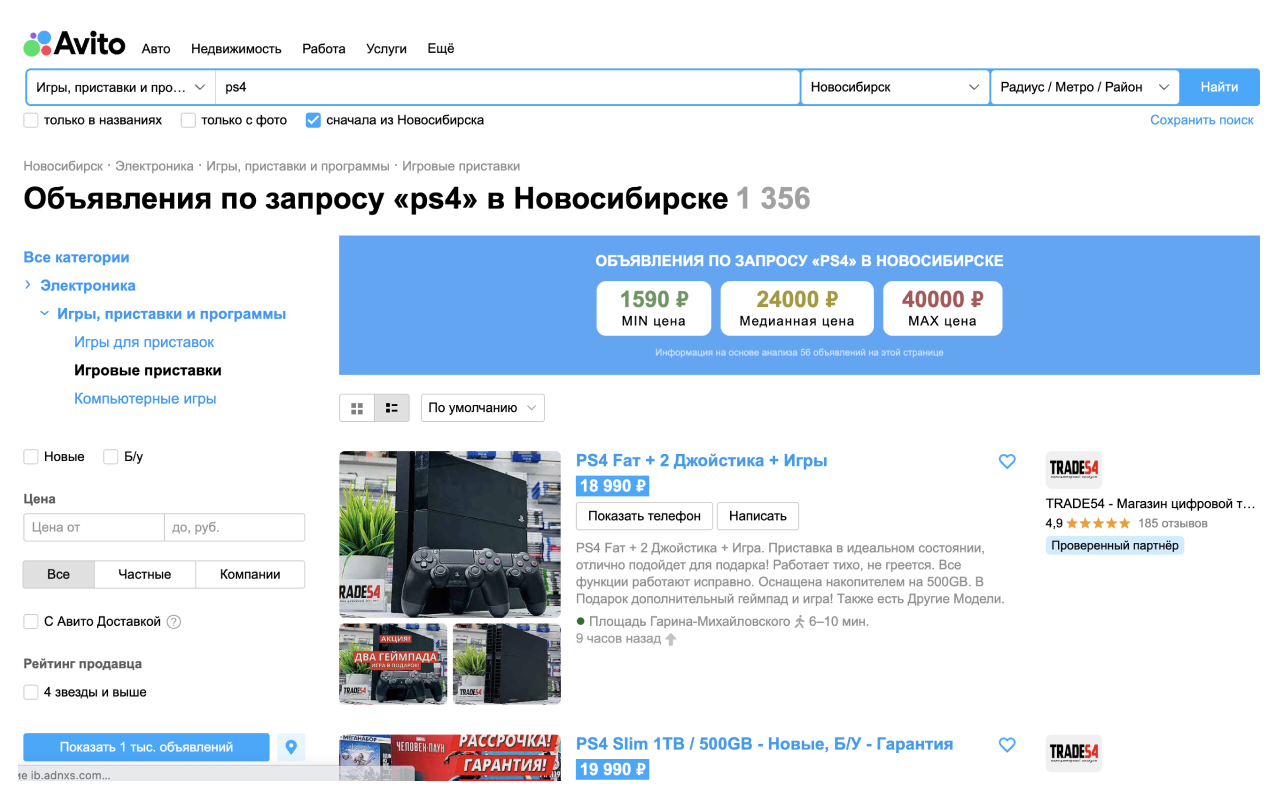Open 'Услуги' top navigation item

(x=386, y=48)
